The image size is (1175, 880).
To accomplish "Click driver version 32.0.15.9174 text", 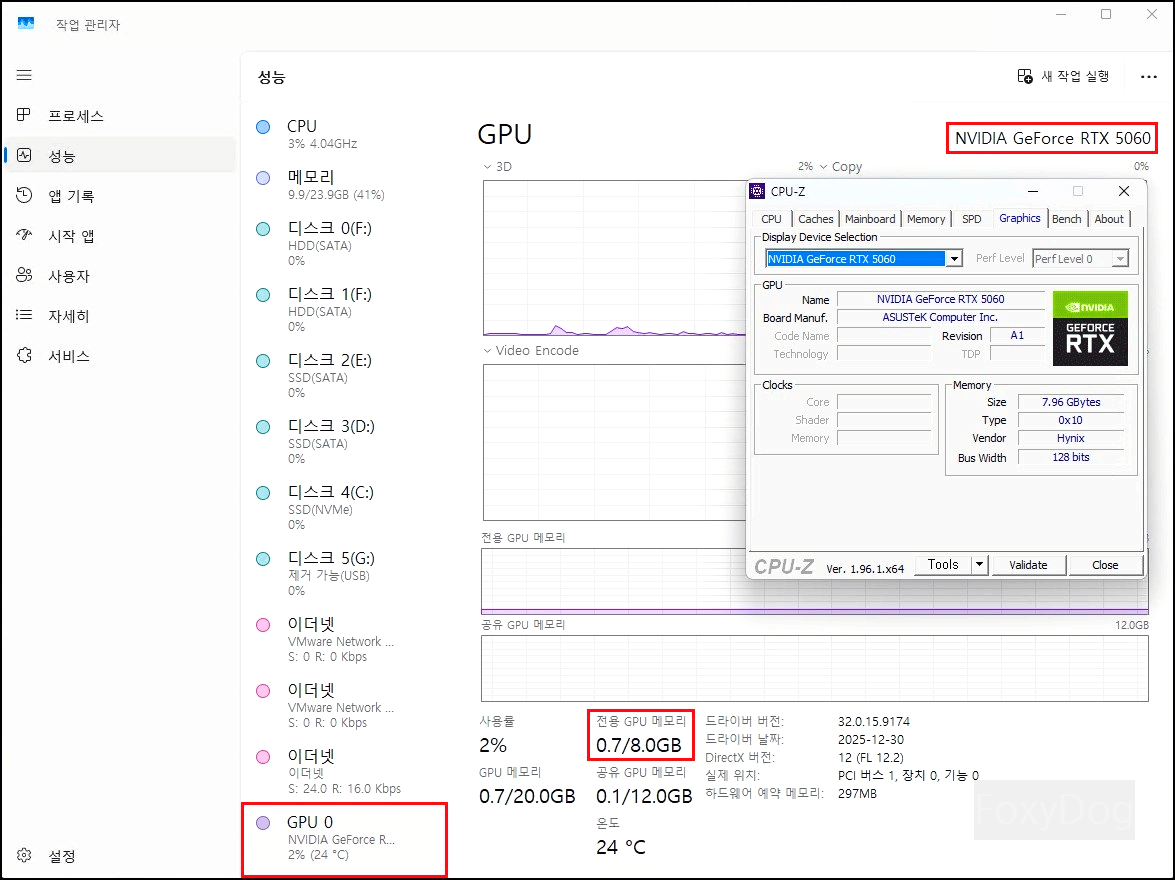I will pos(874,721).
